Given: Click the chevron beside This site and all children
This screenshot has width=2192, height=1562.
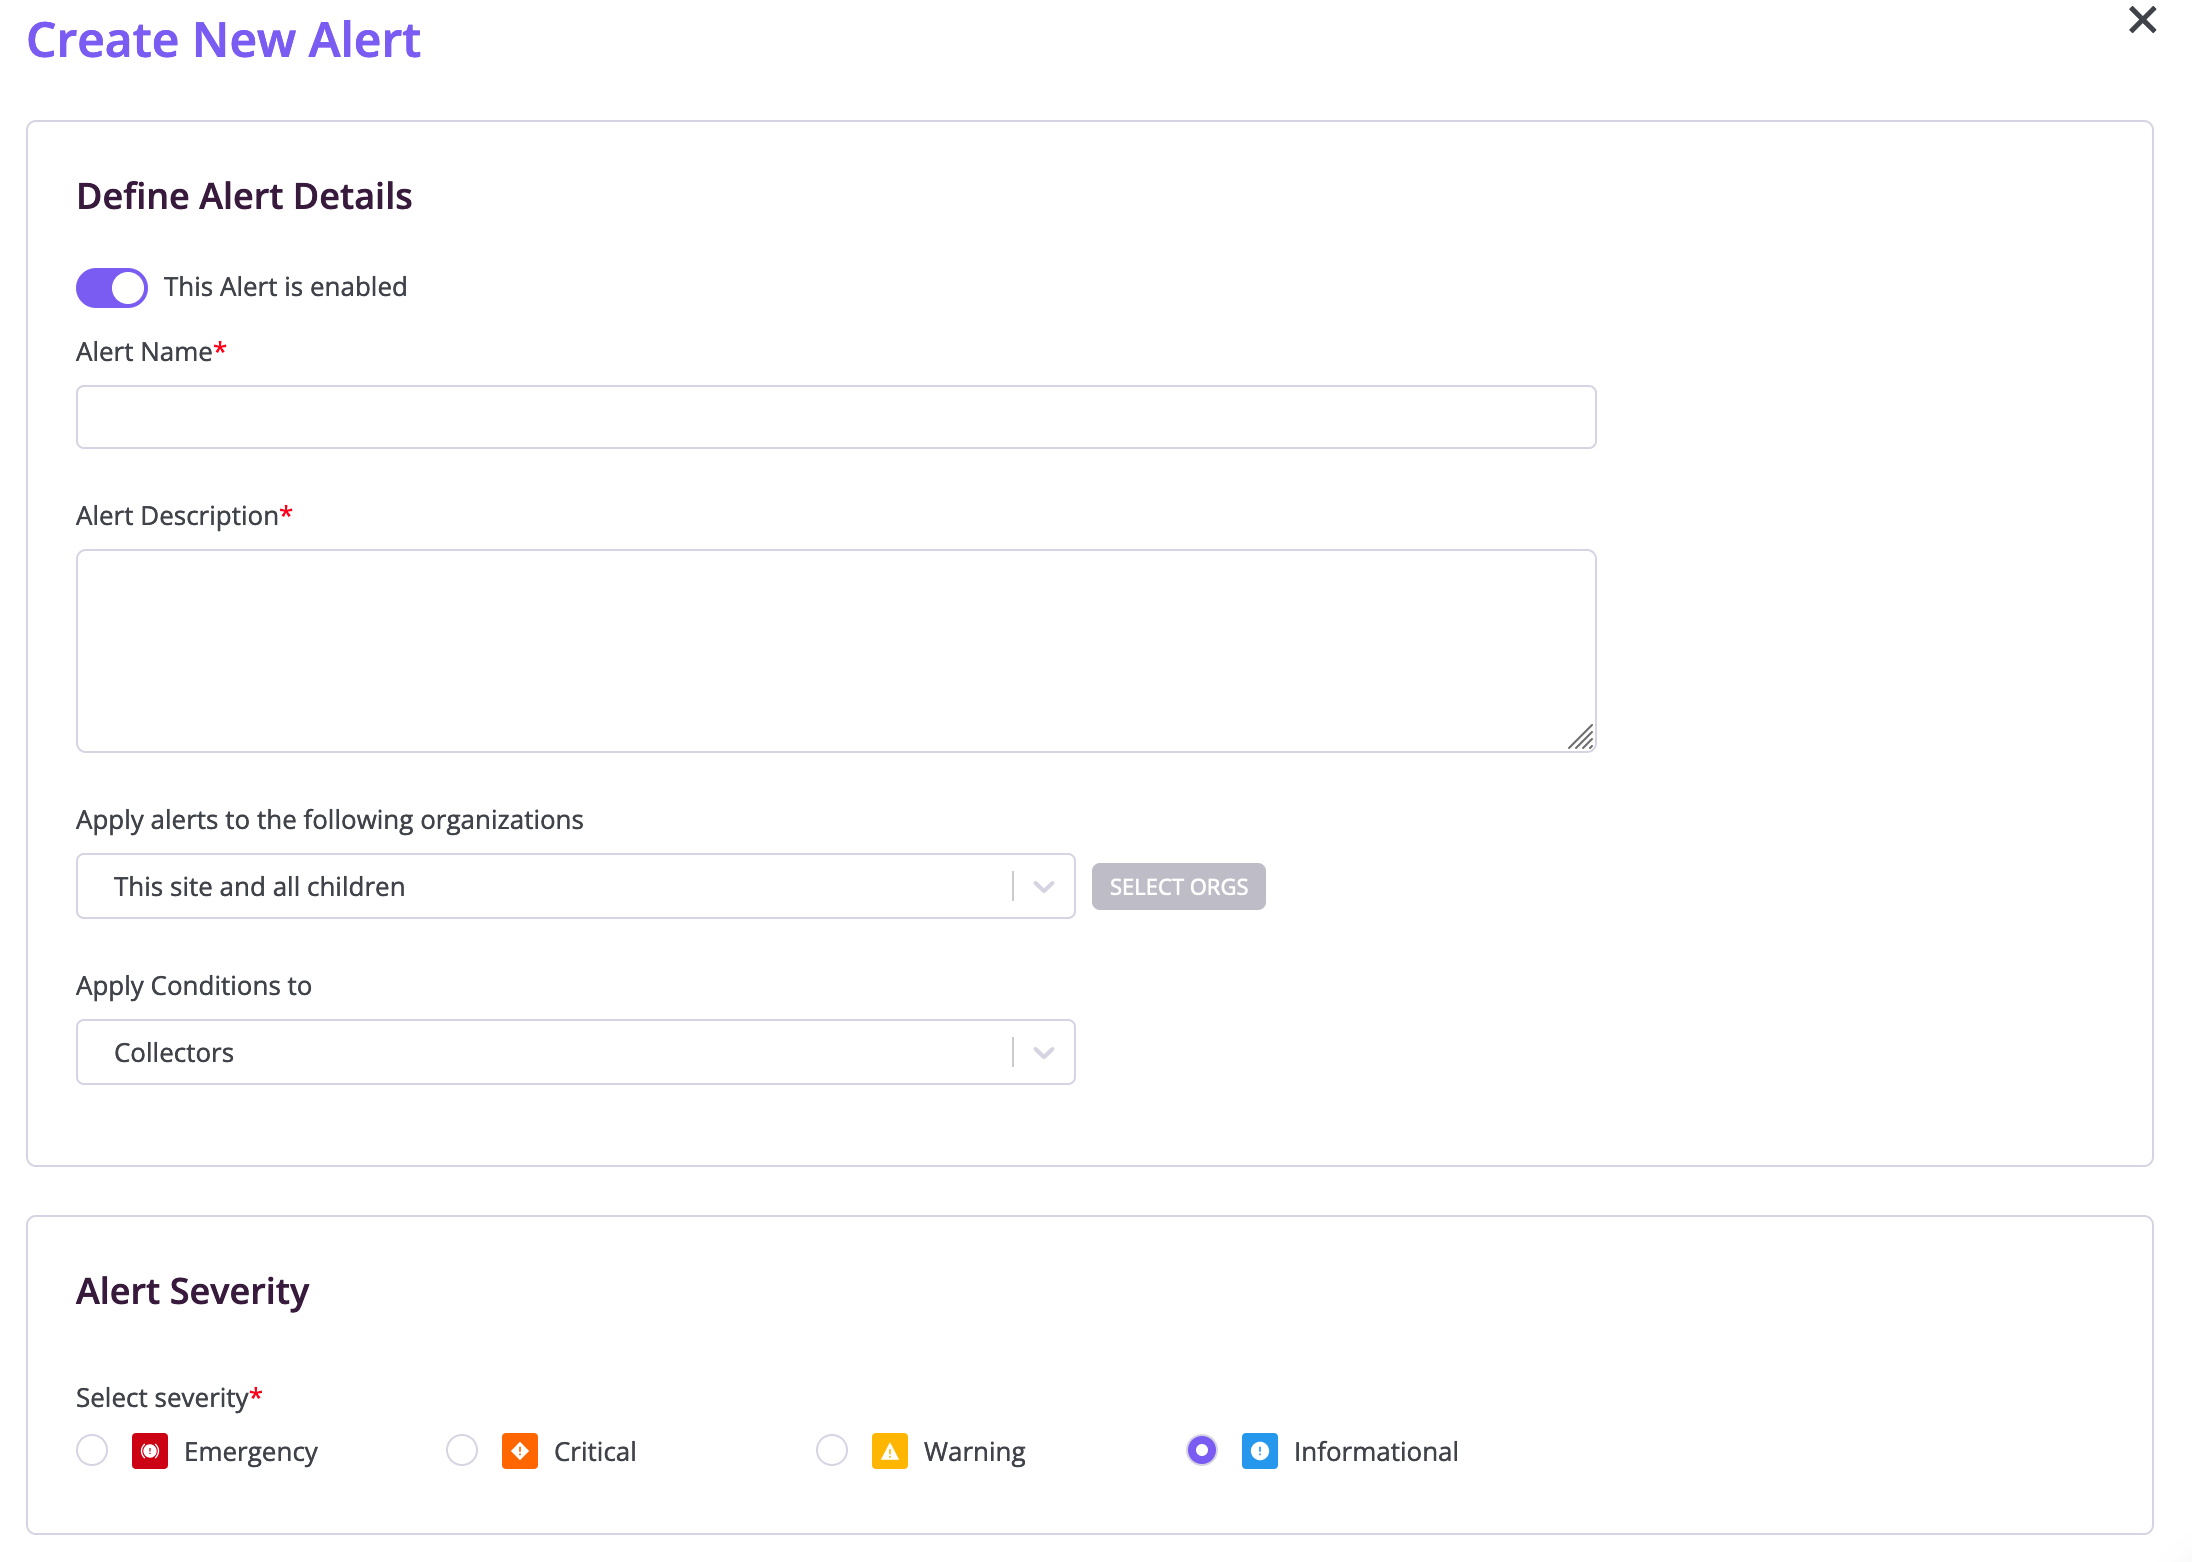Looking at the screenshot, I should click(1044, 887).
